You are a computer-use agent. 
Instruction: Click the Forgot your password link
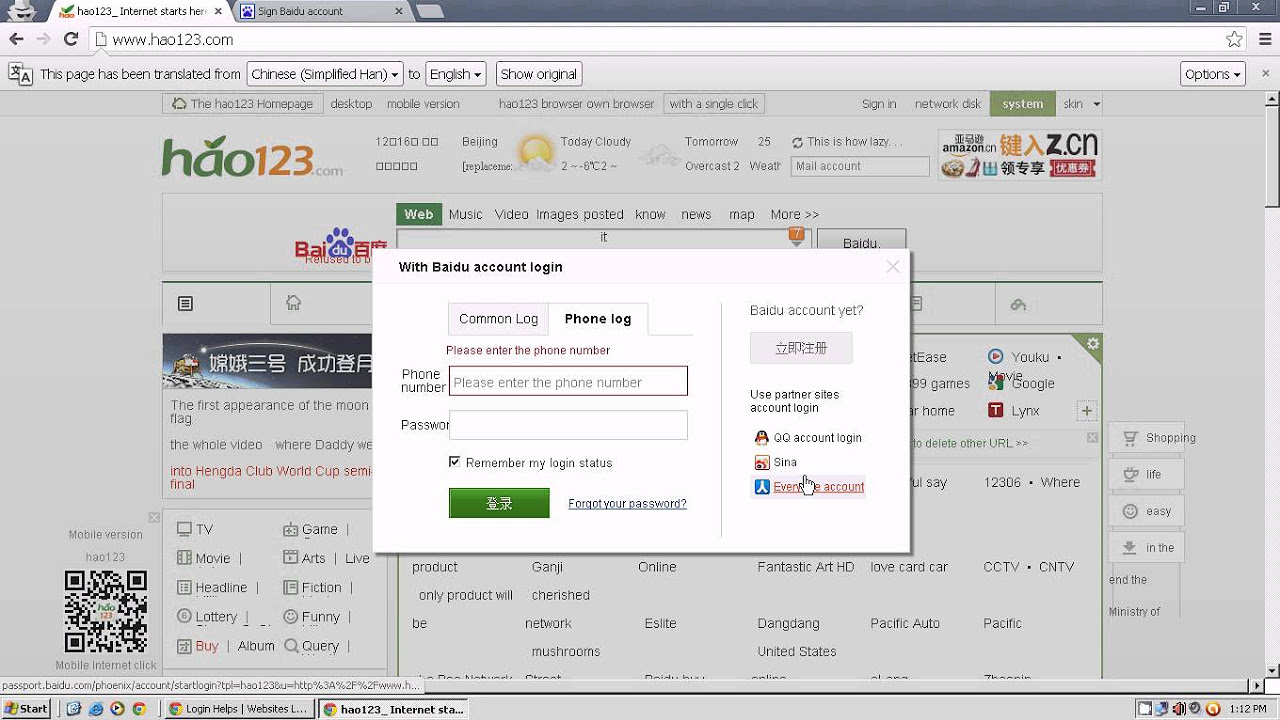[x=627, y=504]
